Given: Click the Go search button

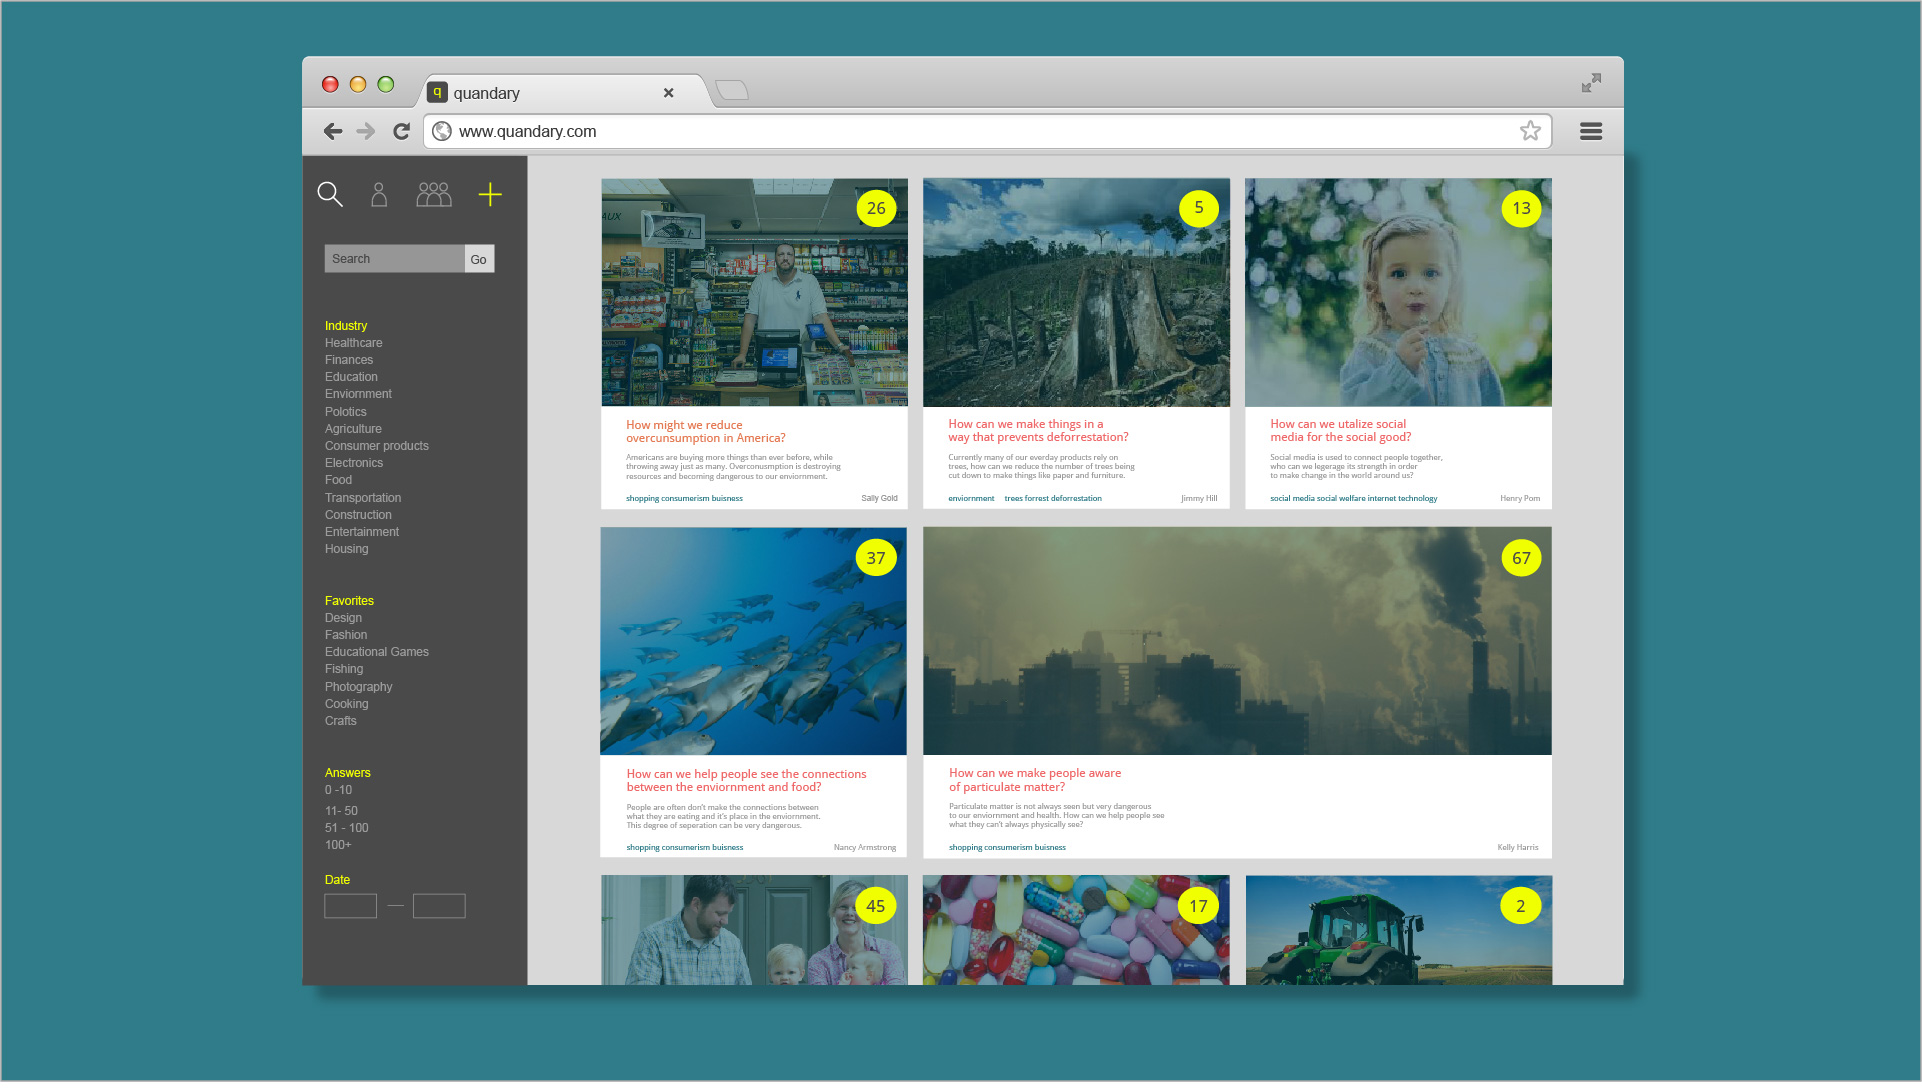Looking at the screenshot, I should pos(479,259).
